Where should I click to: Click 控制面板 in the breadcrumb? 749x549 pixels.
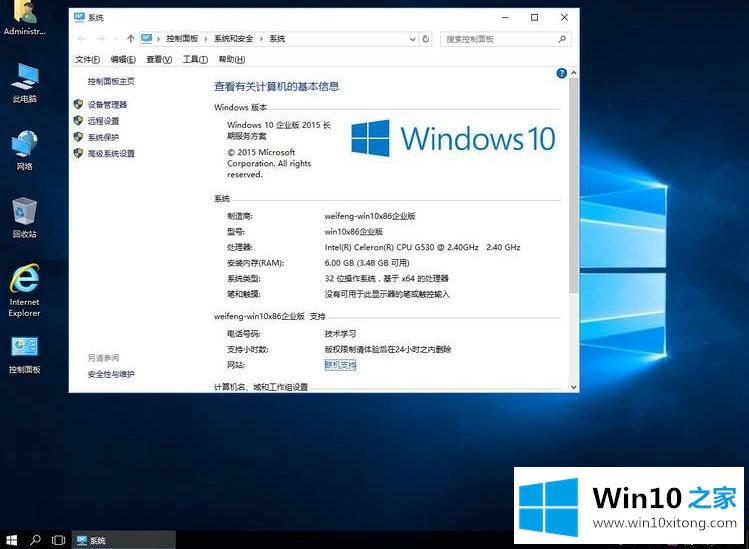182,39
